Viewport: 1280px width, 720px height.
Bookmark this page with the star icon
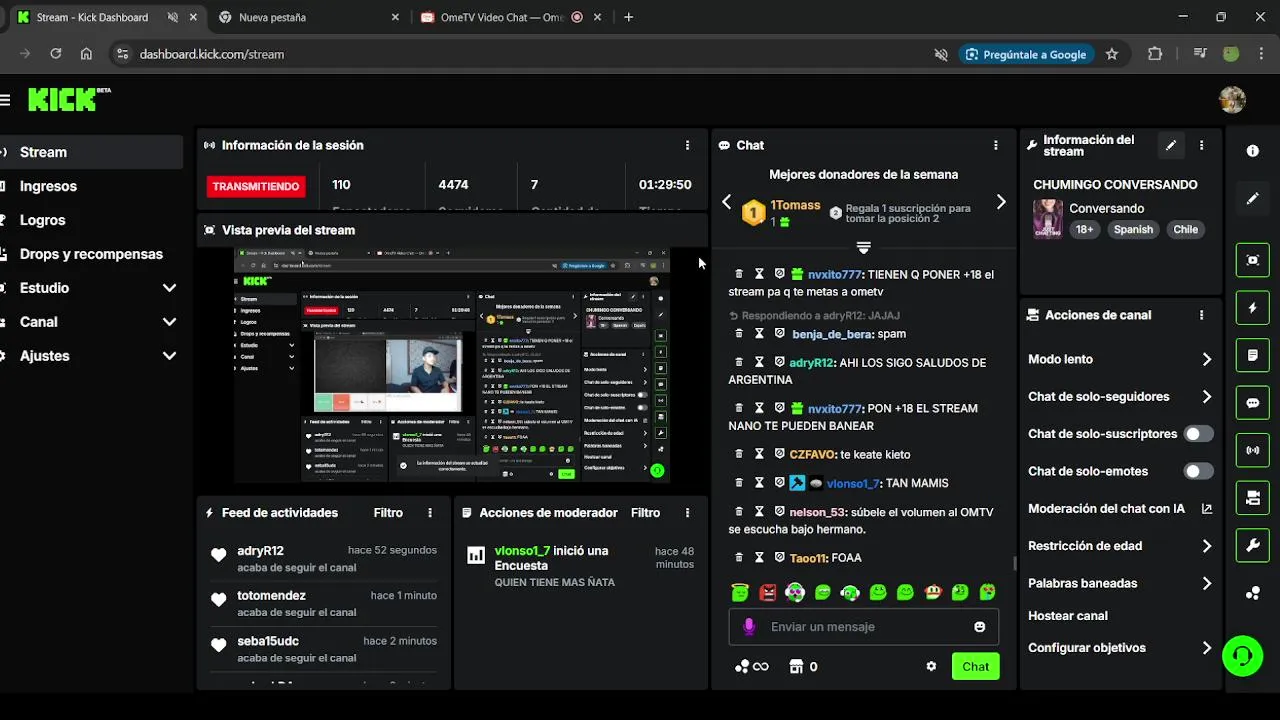click(x=1112, y=54)
